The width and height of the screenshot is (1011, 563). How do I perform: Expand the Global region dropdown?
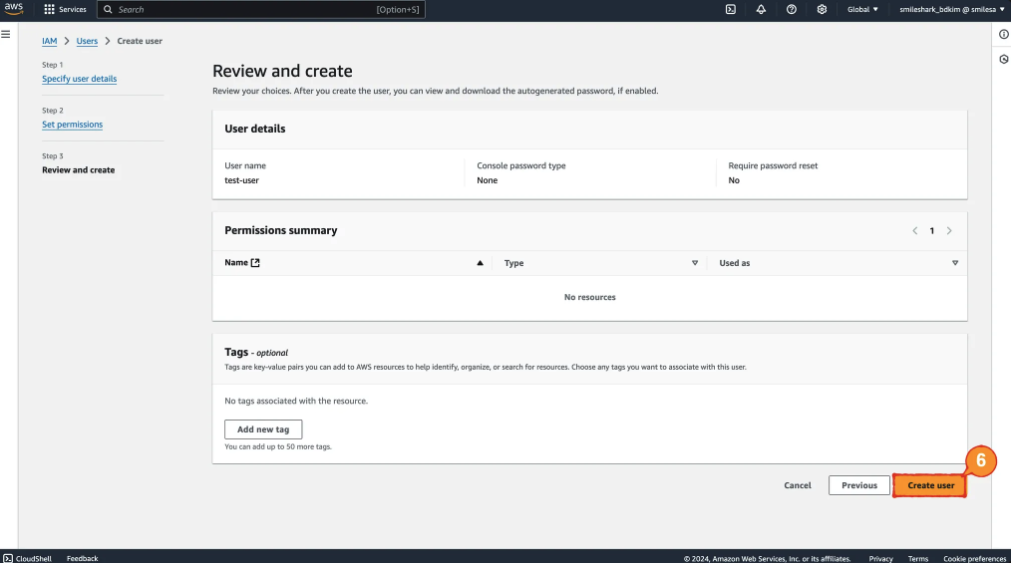click(862, 9)
